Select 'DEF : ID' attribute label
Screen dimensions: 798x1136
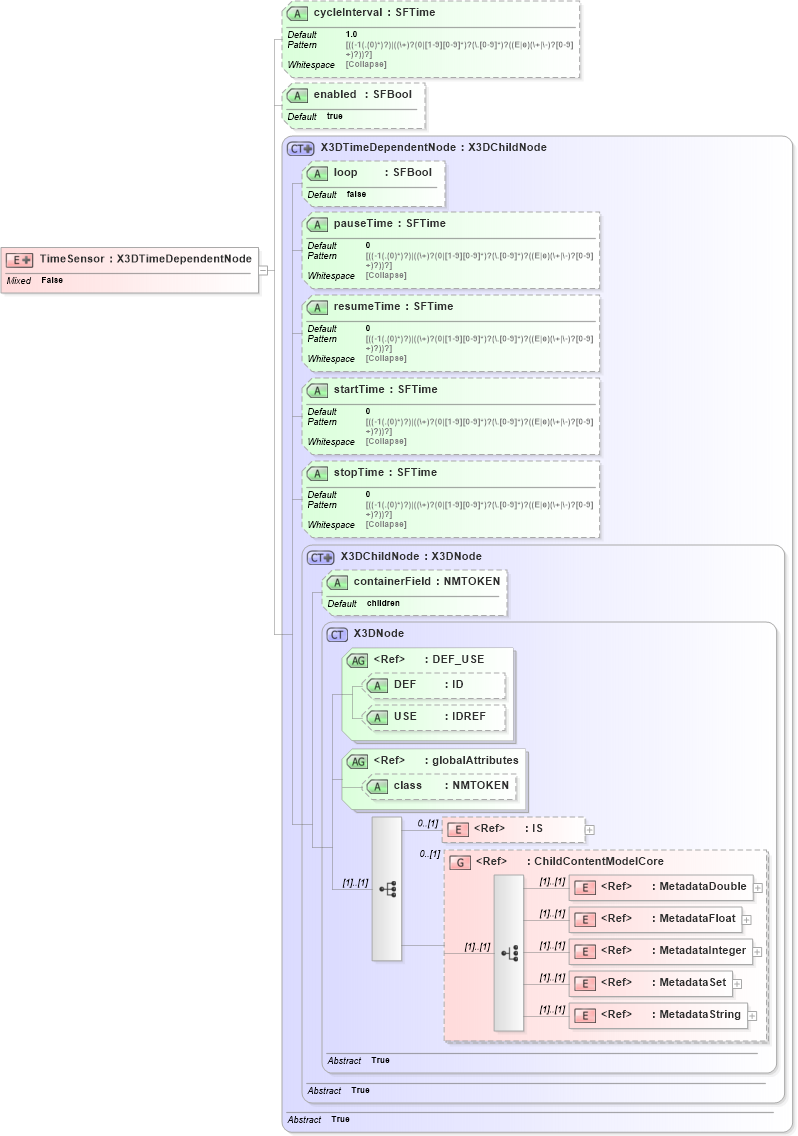428,685
